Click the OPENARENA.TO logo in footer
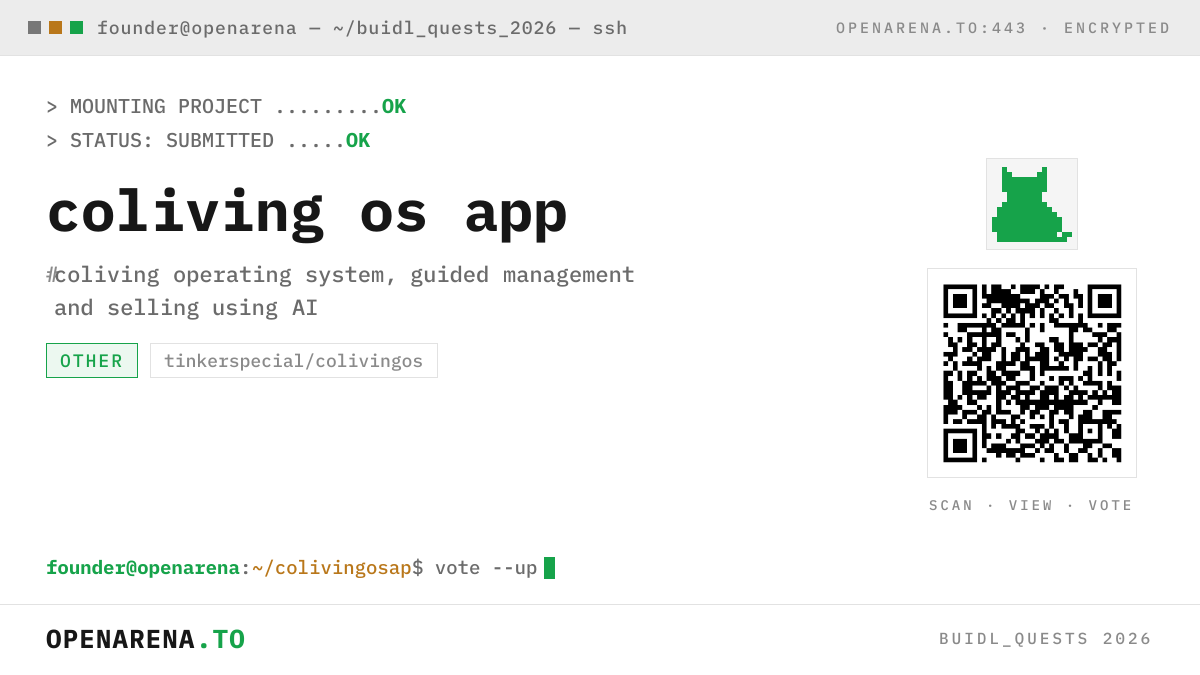Viewport: 1200px width, 675px height. [146, 639]
